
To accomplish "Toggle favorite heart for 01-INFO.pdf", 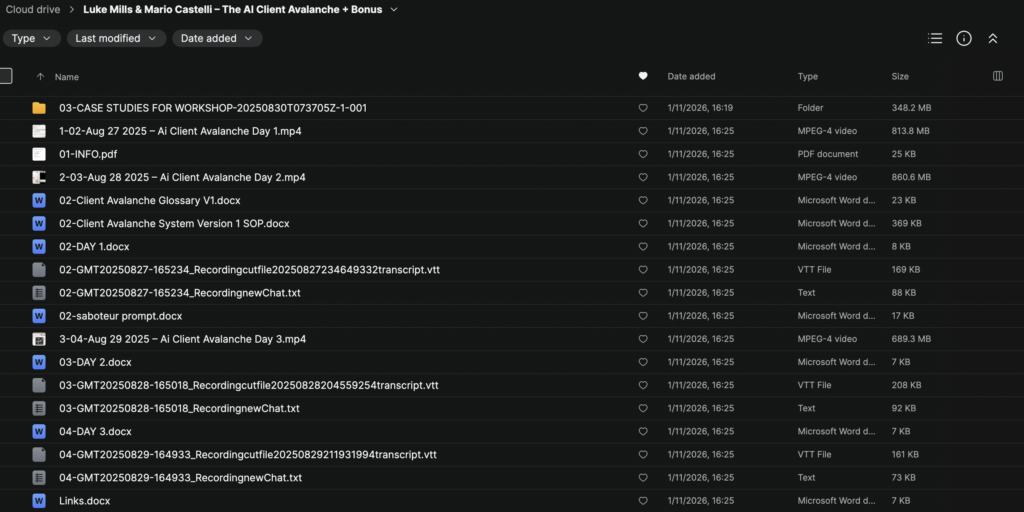I will [x=643, y=154].
